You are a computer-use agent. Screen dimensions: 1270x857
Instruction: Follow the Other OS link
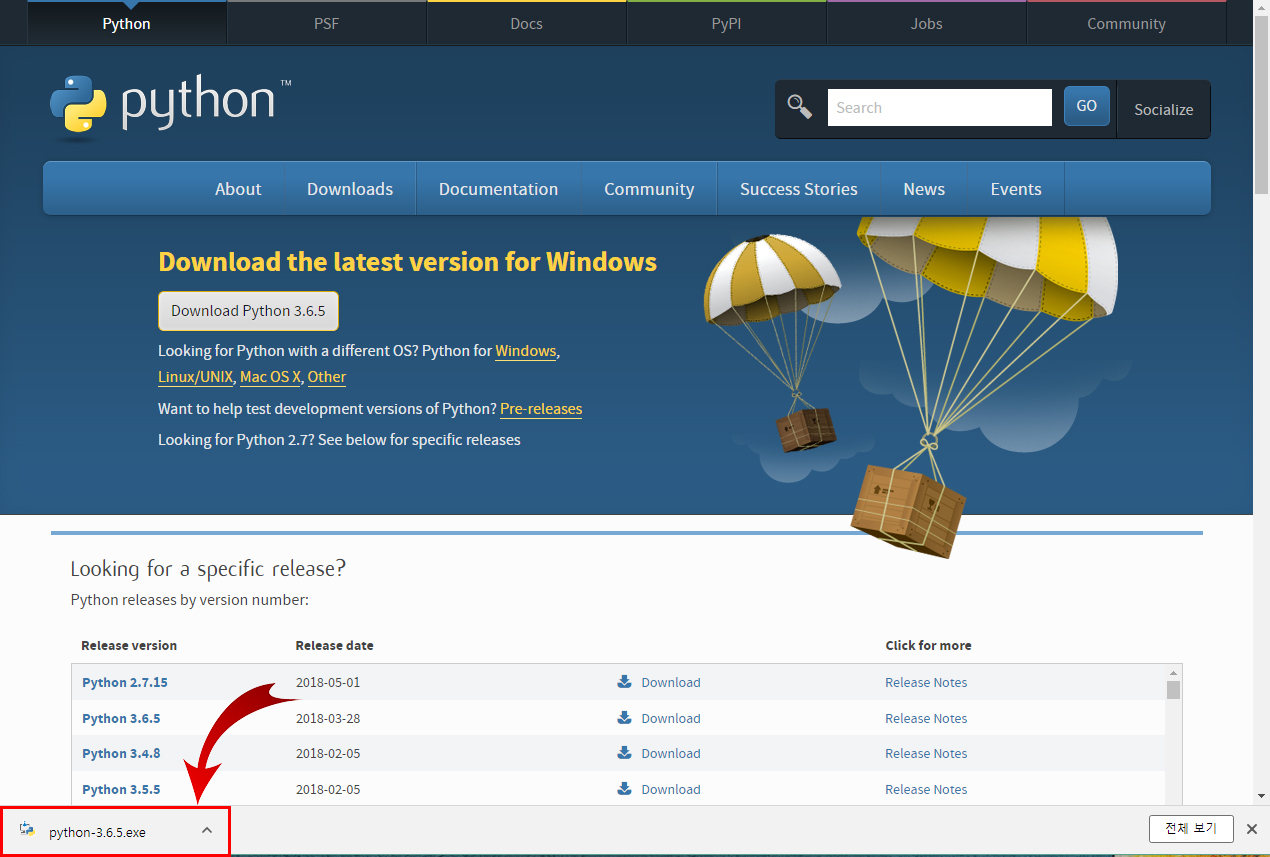pos(327,377)
